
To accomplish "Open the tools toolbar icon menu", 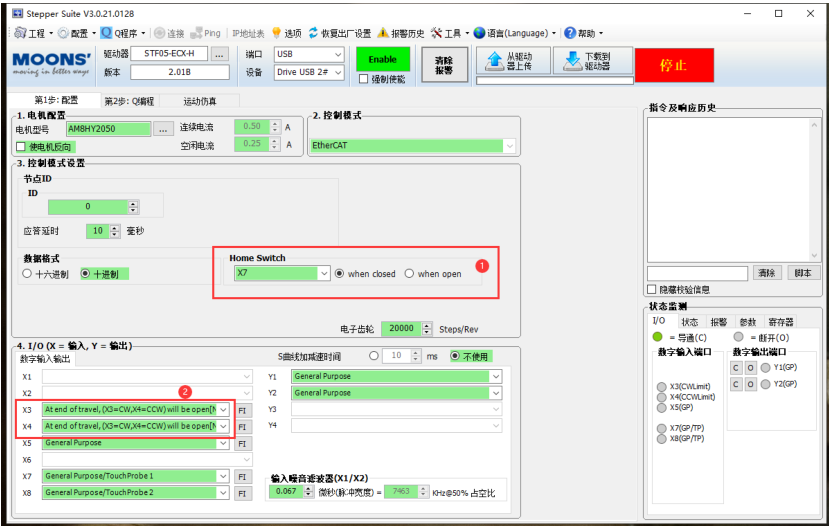I will (x=436, y=33).
